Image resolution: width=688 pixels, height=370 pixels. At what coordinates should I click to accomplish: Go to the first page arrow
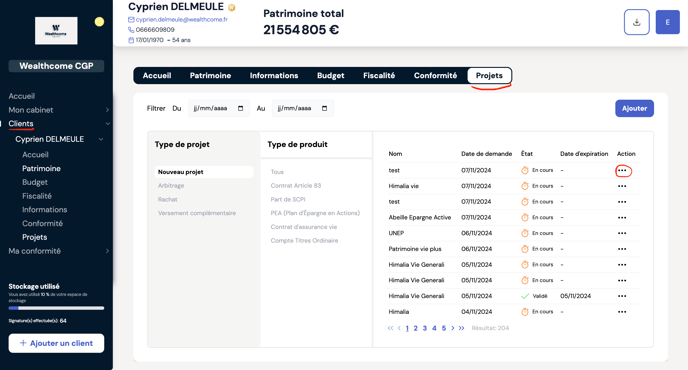tap(390, 328)
